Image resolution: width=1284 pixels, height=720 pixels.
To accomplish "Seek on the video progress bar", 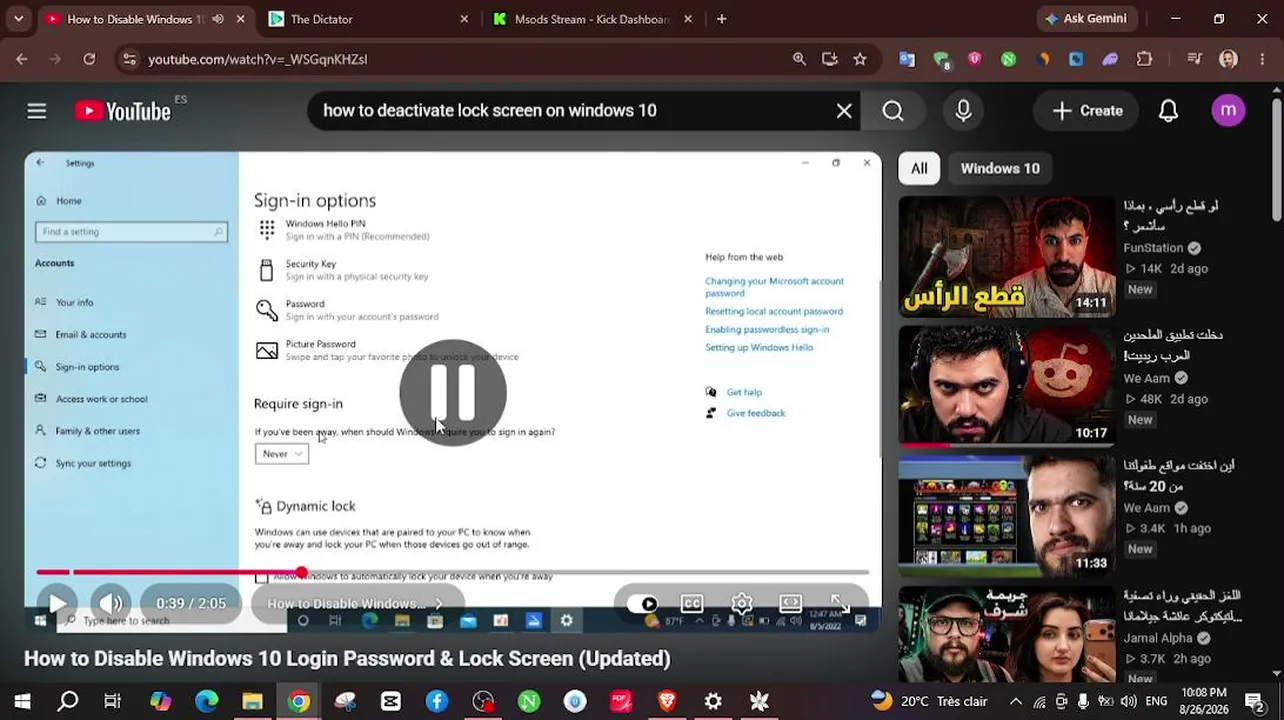I will [453, 572].
